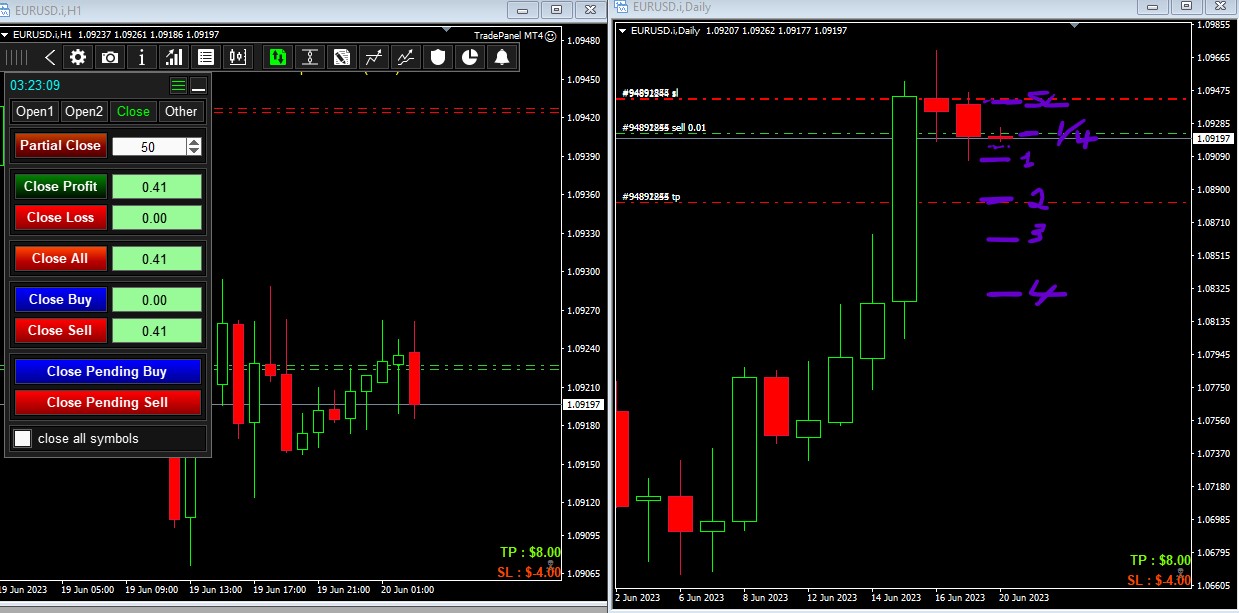Open the notes pencil icon
Image resolution: width=1239 pixels, height=613 pixels.
pos(342,57)
